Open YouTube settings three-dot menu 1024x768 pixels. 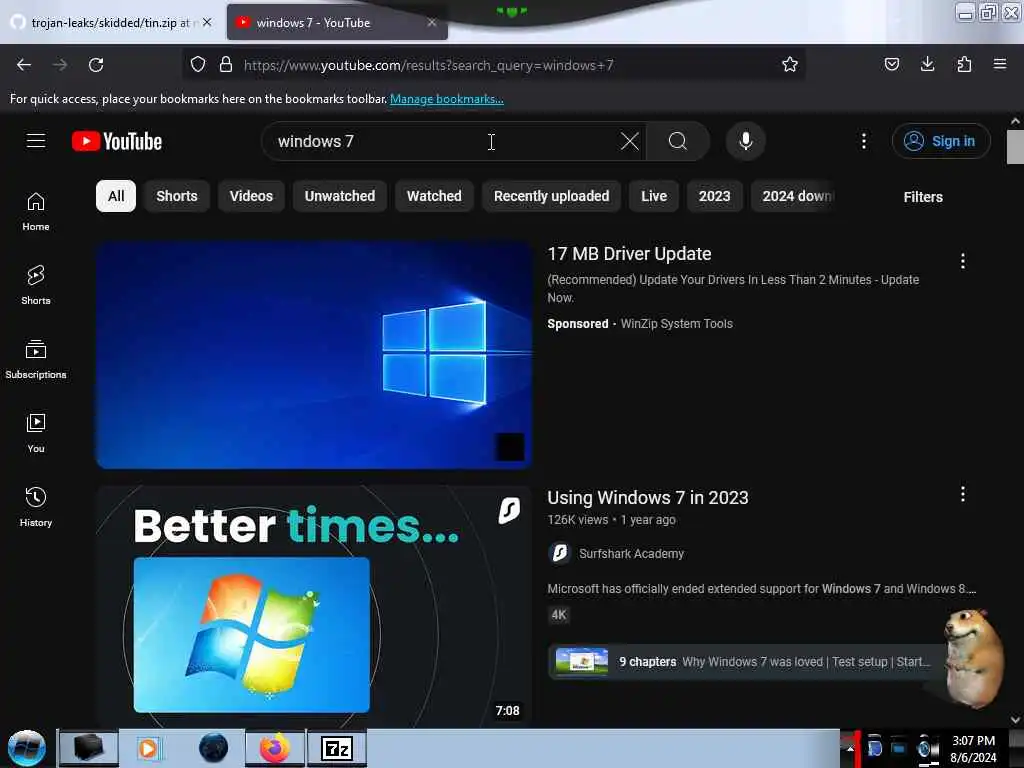[x=864, y=141]
